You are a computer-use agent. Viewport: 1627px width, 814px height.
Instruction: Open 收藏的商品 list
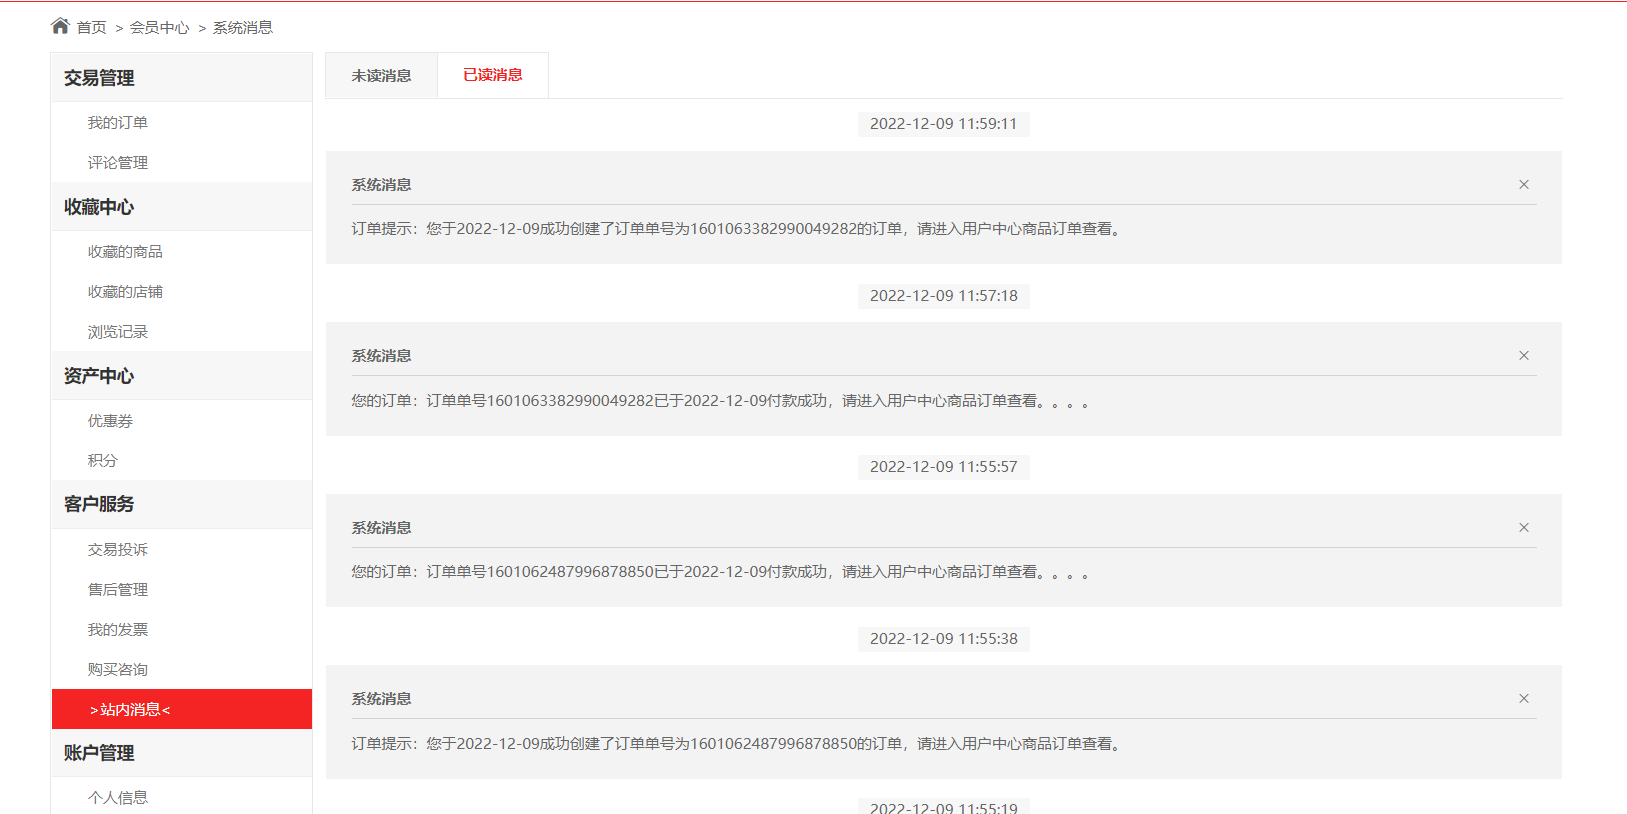[x=125, y=251]
